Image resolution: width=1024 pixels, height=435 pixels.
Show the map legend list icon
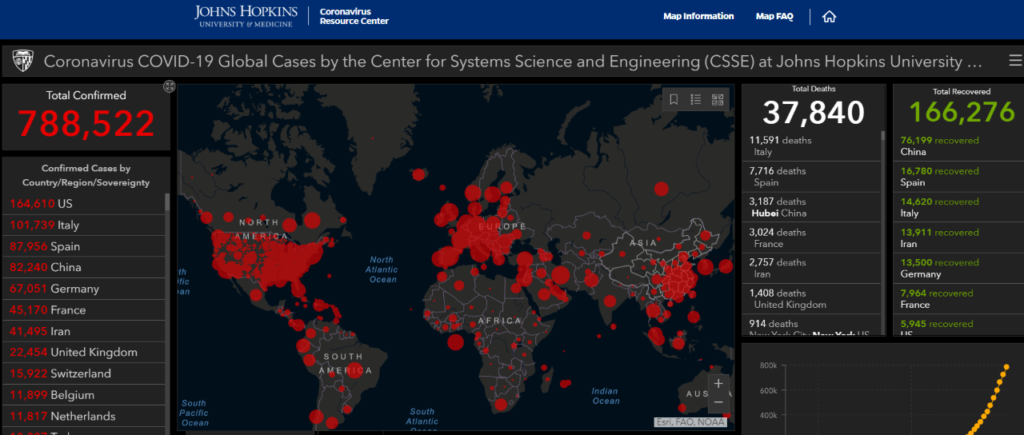pos(696,99)
